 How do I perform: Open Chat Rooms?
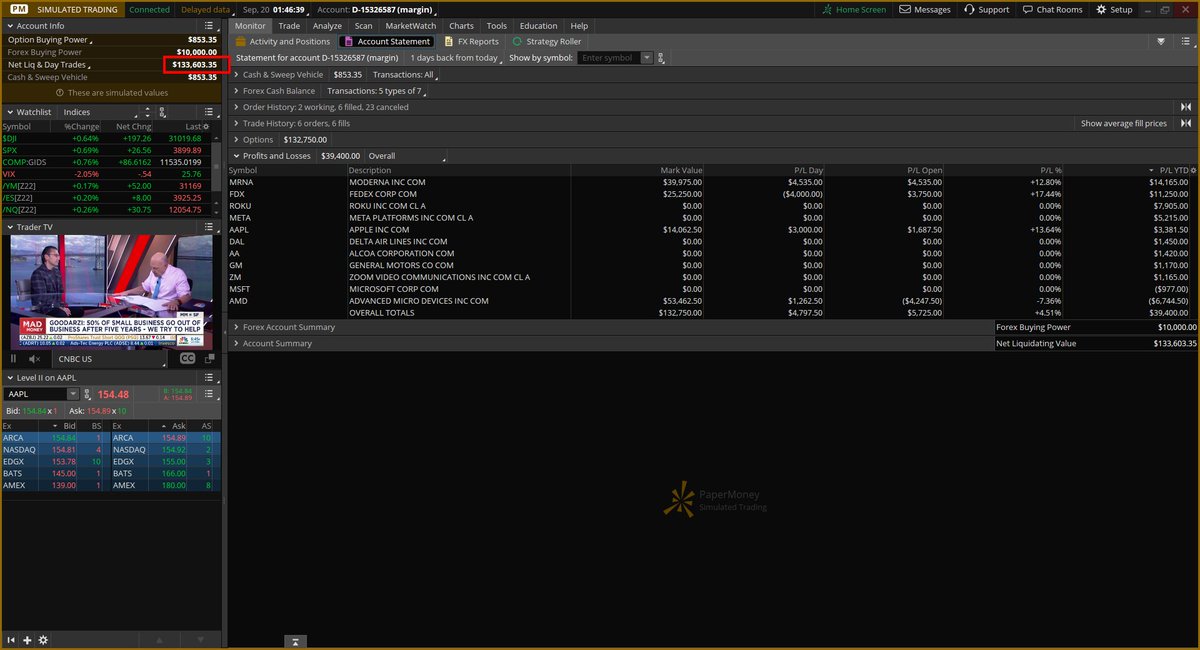pyautogui.click(x=1052, y=9)
